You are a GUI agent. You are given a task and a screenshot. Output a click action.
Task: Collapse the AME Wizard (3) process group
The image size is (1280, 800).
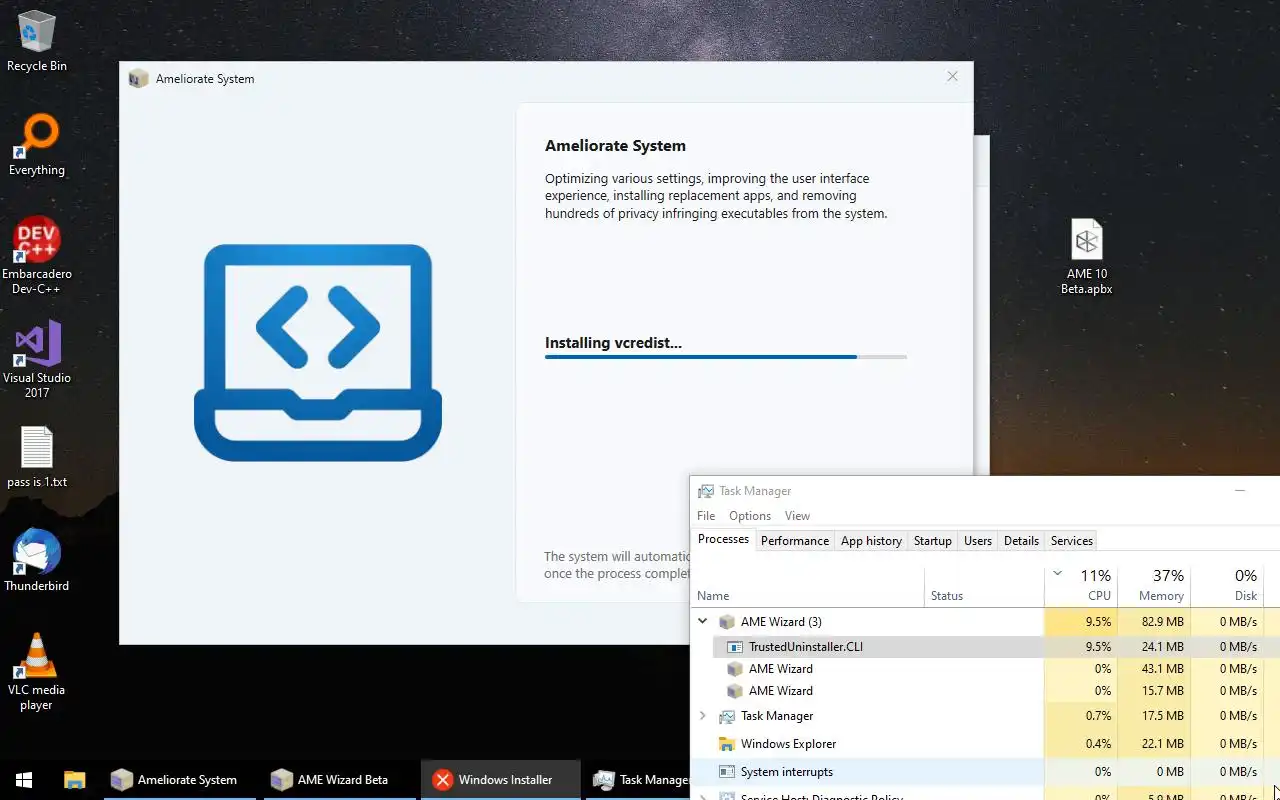point(703,621)
